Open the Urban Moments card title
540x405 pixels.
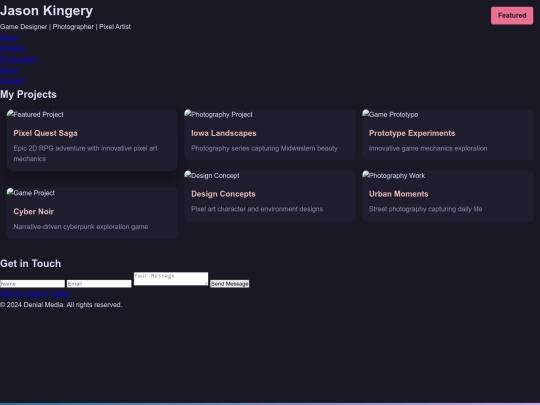pyautogui.click(x=398, y=194)
